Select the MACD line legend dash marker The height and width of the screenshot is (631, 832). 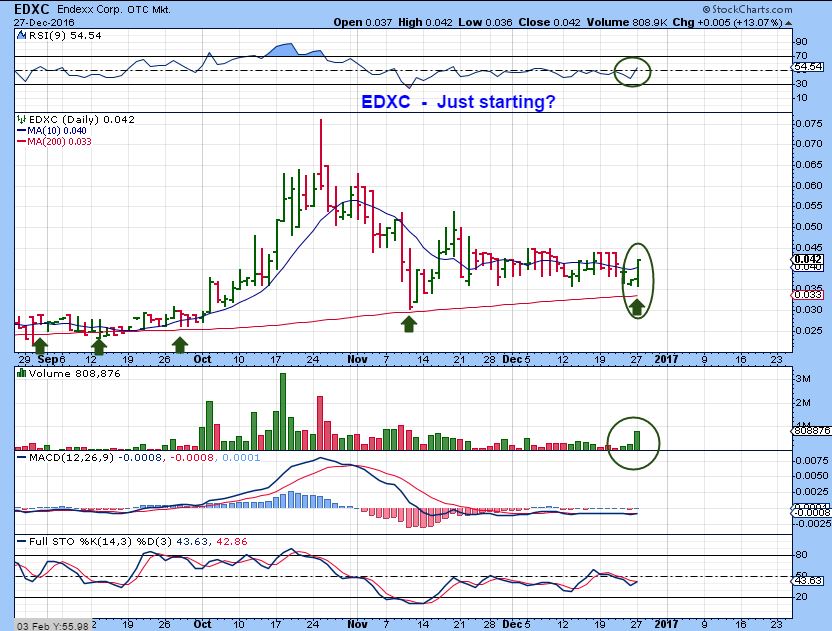[x=22, y=457]
